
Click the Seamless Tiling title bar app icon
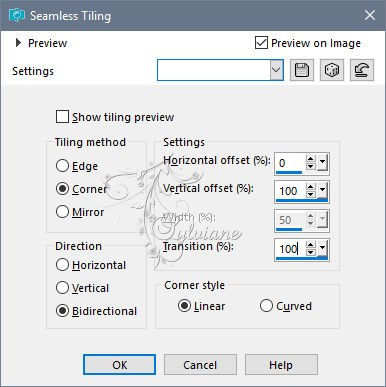(x=17, y=16)
